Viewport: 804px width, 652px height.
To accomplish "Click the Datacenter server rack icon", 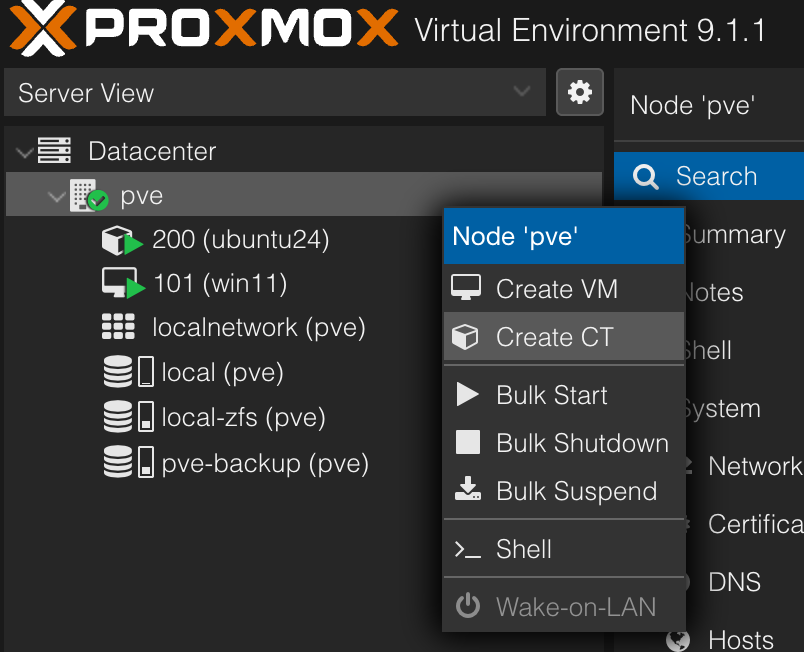I will (54, 150).
